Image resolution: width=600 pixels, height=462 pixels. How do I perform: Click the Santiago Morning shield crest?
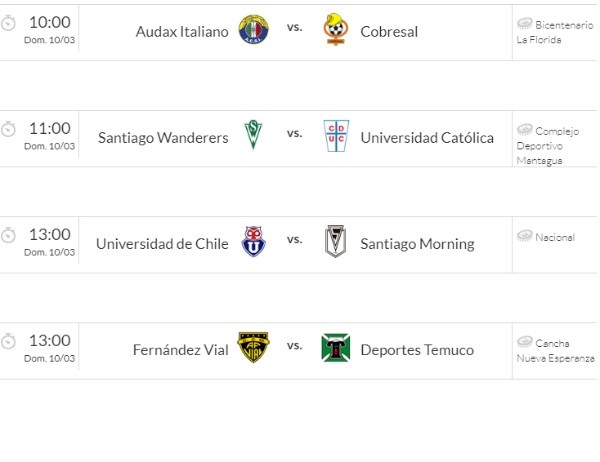tap(336, 241)
